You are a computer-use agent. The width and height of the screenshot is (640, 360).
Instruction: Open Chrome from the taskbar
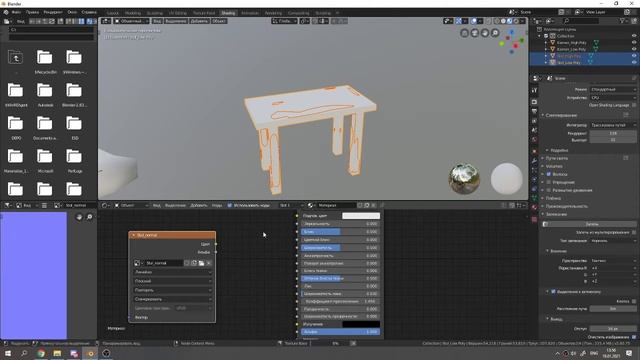41,353
